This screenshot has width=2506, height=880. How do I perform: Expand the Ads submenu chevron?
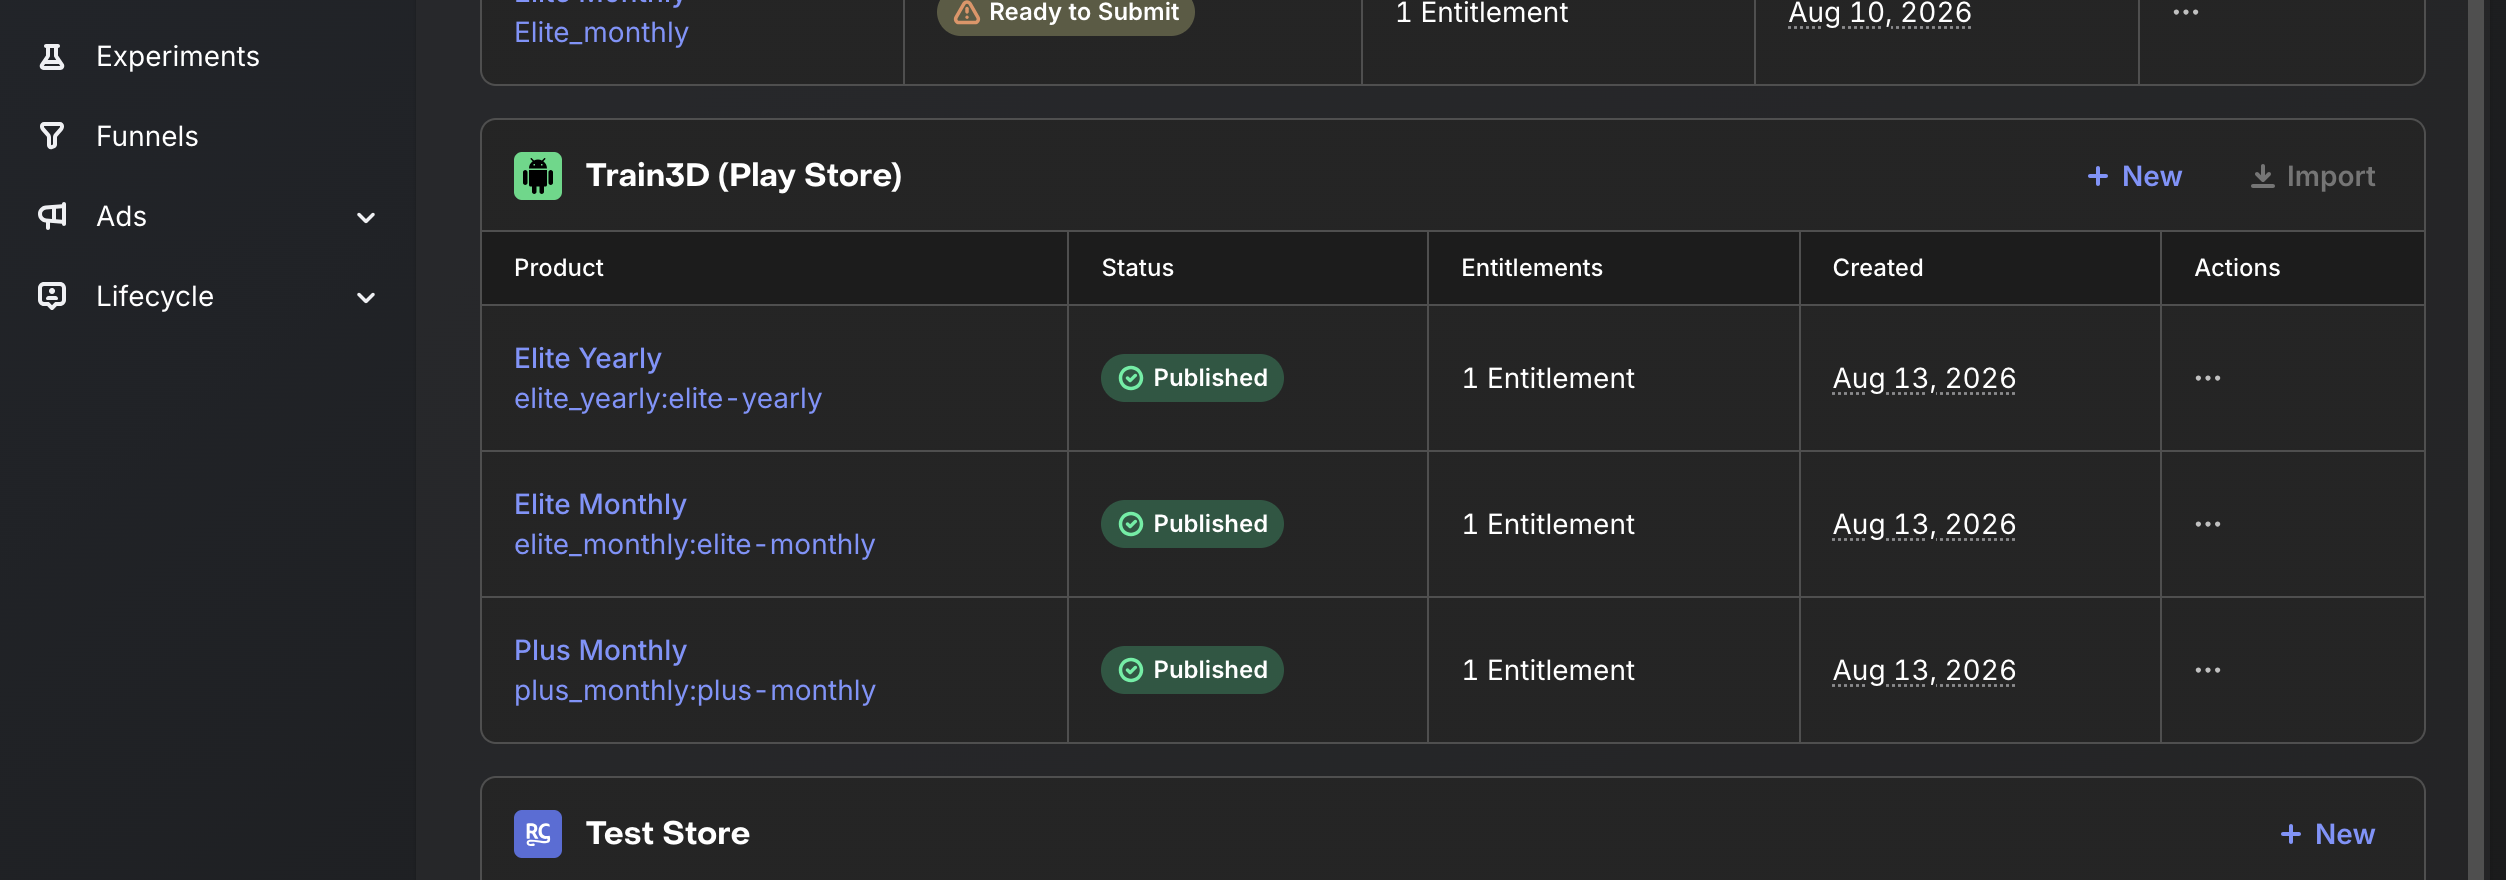tap(366, 218)
